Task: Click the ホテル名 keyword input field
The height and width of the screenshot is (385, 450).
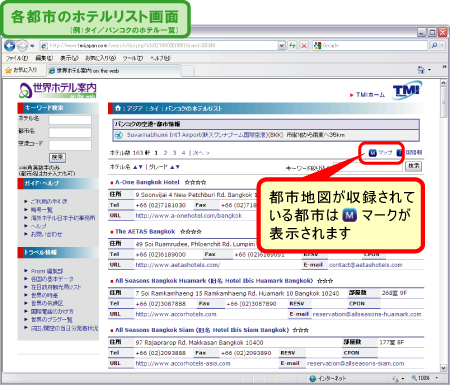Action: pyautogui.click(x=70, y=120)
